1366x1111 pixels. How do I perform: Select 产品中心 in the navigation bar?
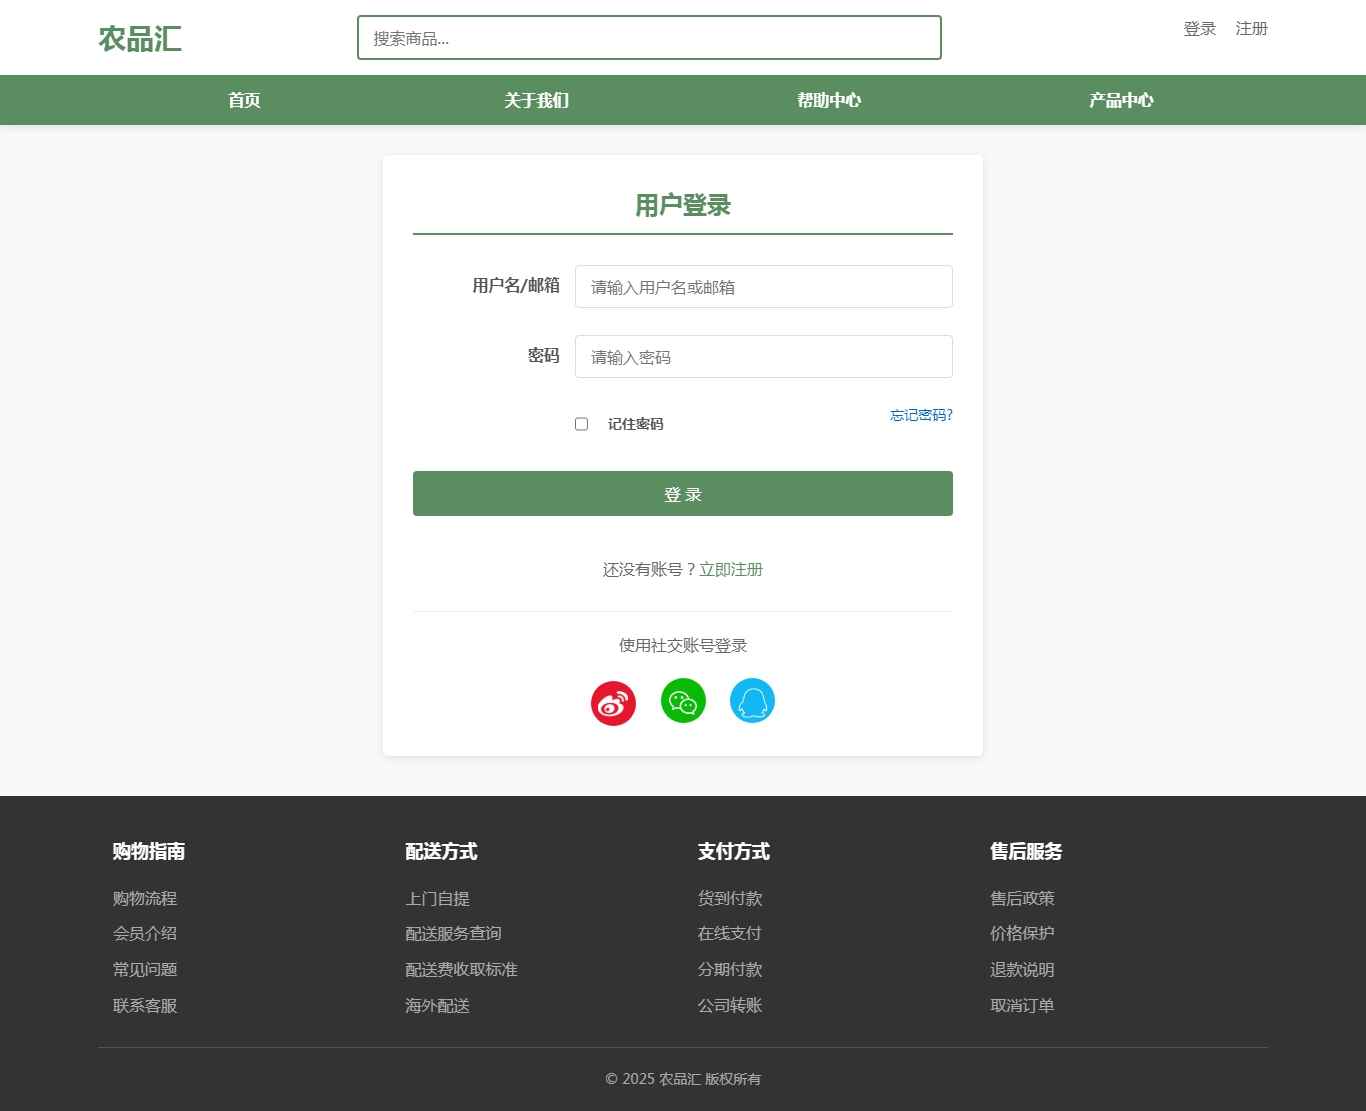(1121, 100)
